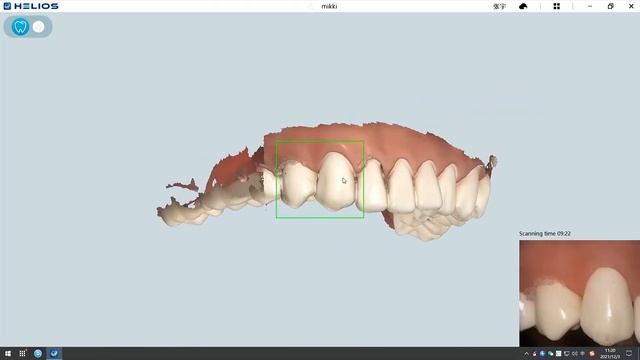Minimize the Helios window
The width and height of the screenshot is (640, 360).
[x=590, y=6]
